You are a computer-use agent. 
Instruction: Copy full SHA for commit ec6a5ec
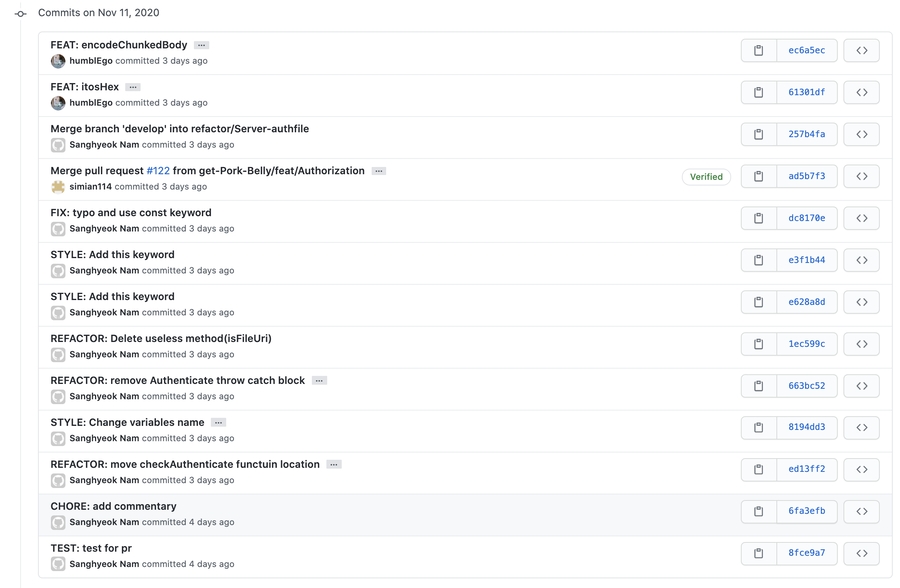point(758,50)
